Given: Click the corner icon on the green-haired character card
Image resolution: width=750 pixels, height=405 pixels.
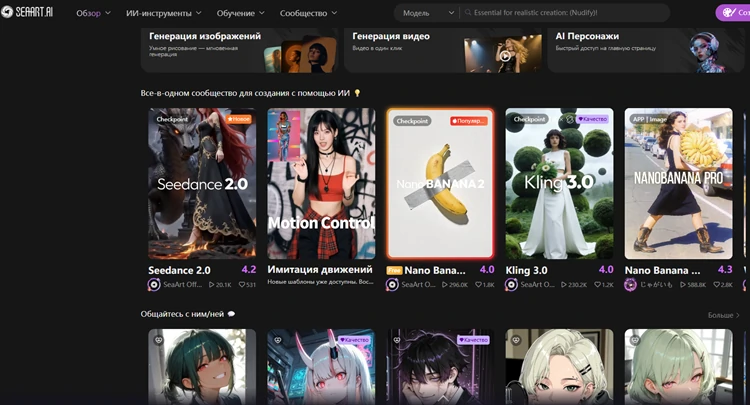Looking at the screenshot, I should pyautogui.click(x=158, y=340).
